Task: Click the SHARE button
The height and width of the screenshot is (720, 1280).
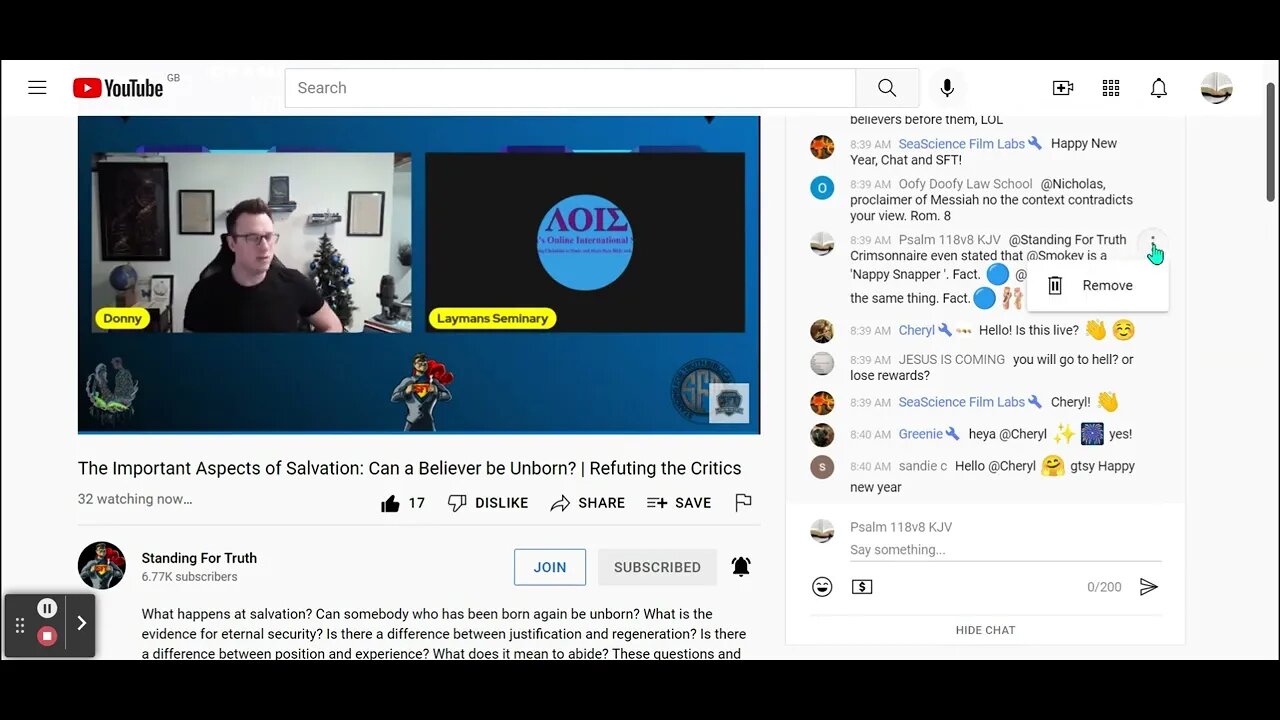Action: point(588,503)
